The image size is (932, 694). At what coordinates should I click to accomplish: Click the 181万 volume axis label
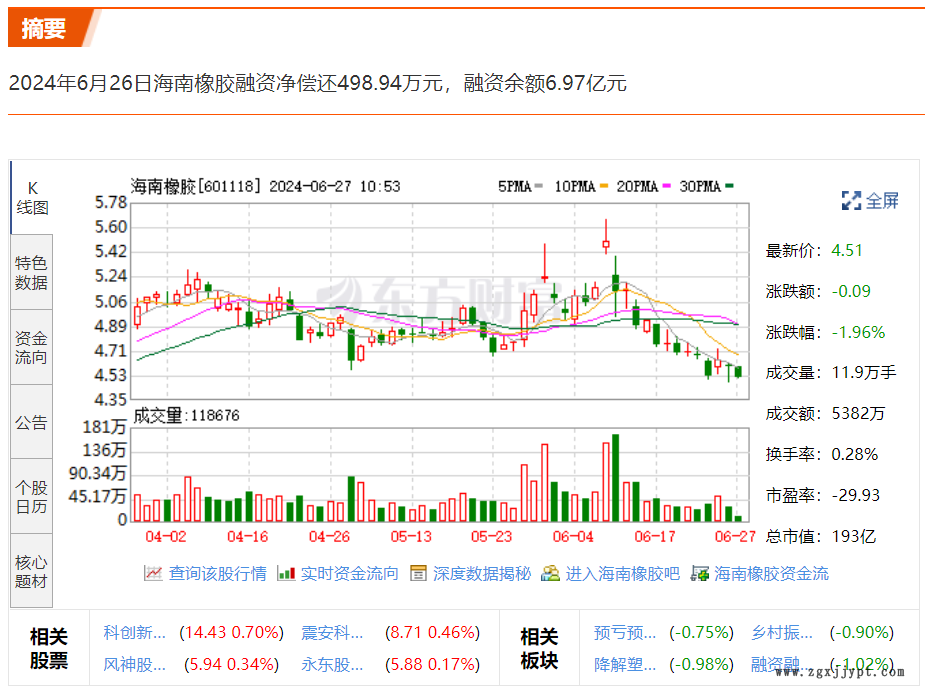click(104, 427)
